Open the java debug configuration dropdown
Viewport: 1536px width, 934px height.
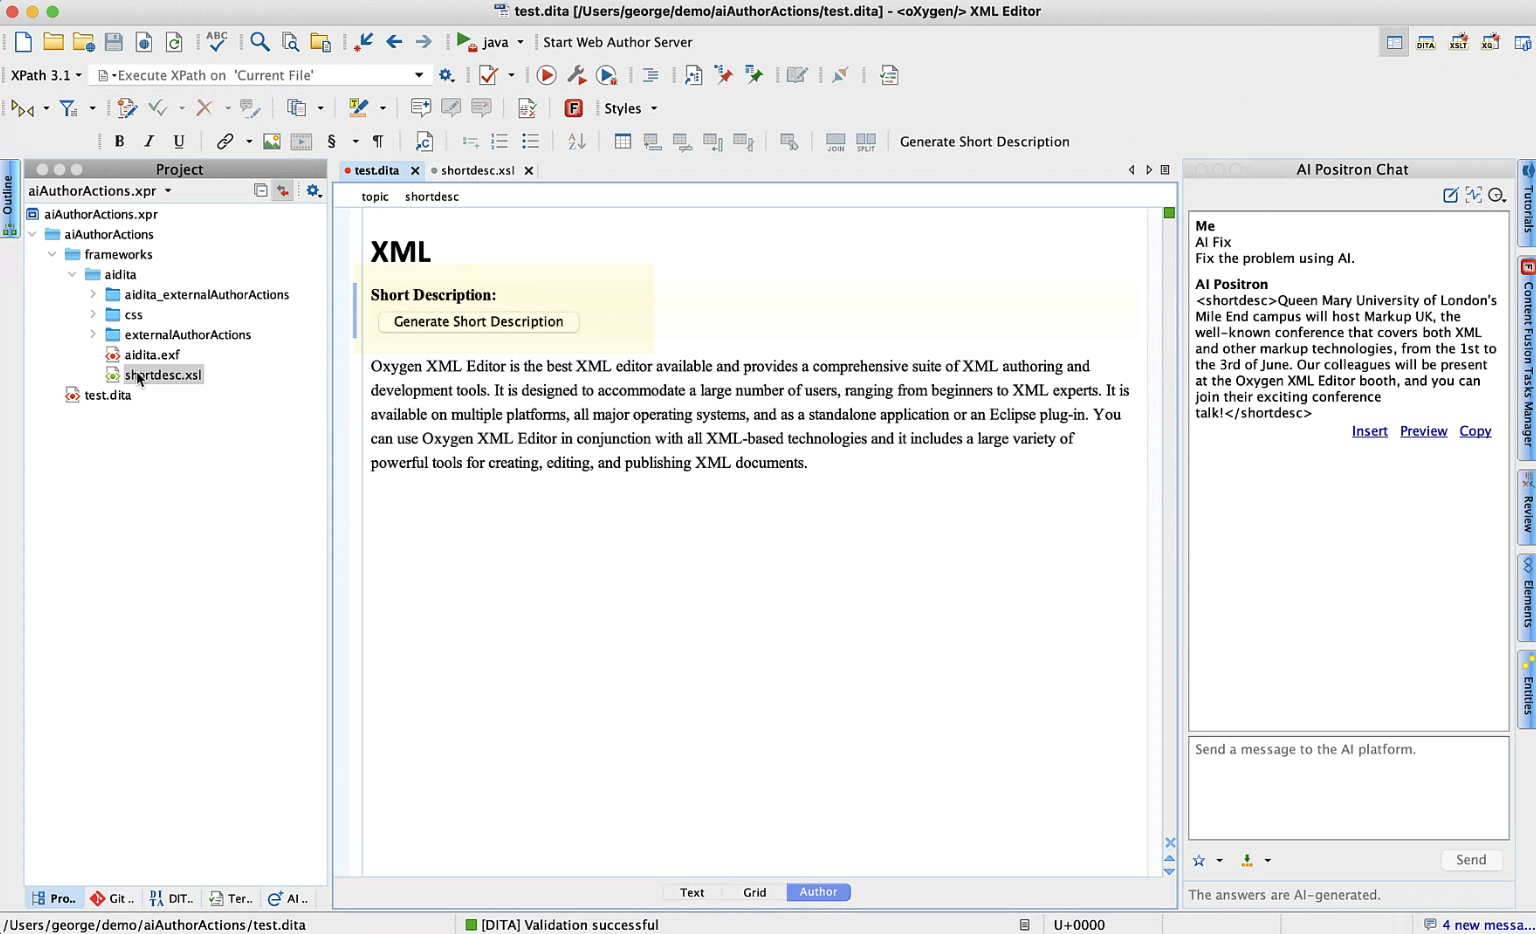coord(520,42)
